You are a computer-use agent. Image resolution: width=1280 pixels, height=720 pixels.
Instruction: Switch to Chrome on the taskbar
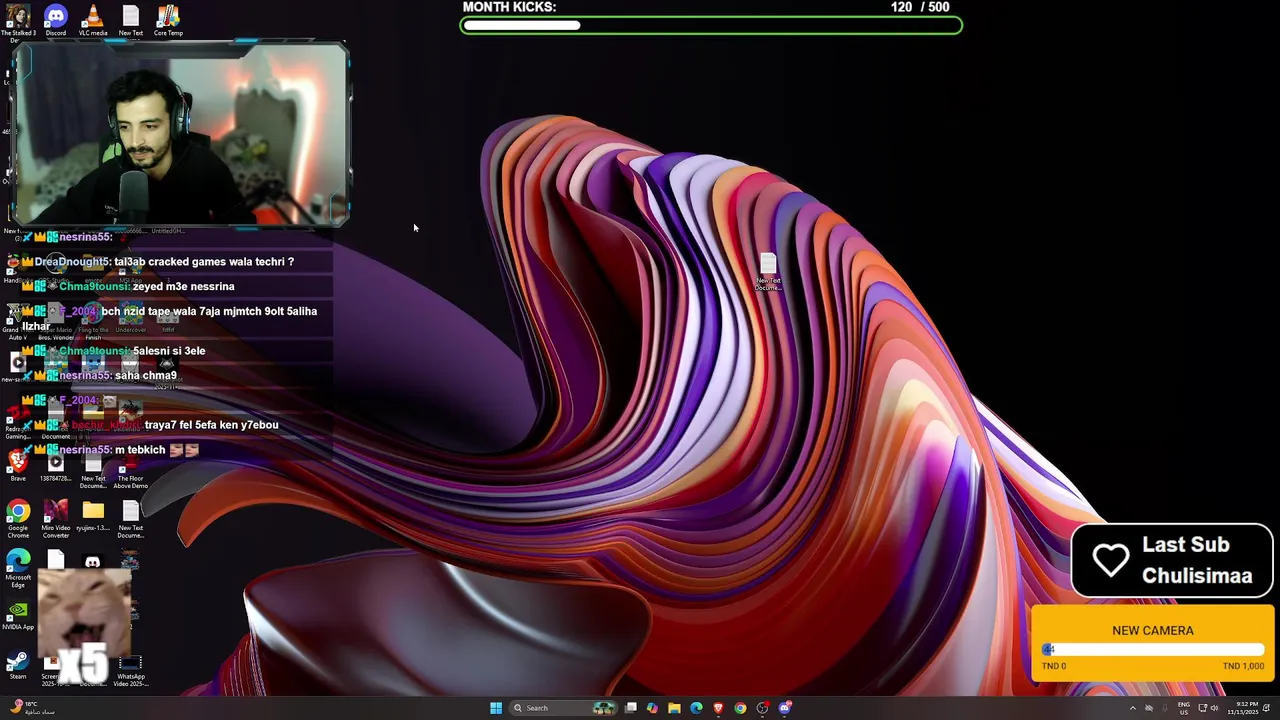coord(740,708)
